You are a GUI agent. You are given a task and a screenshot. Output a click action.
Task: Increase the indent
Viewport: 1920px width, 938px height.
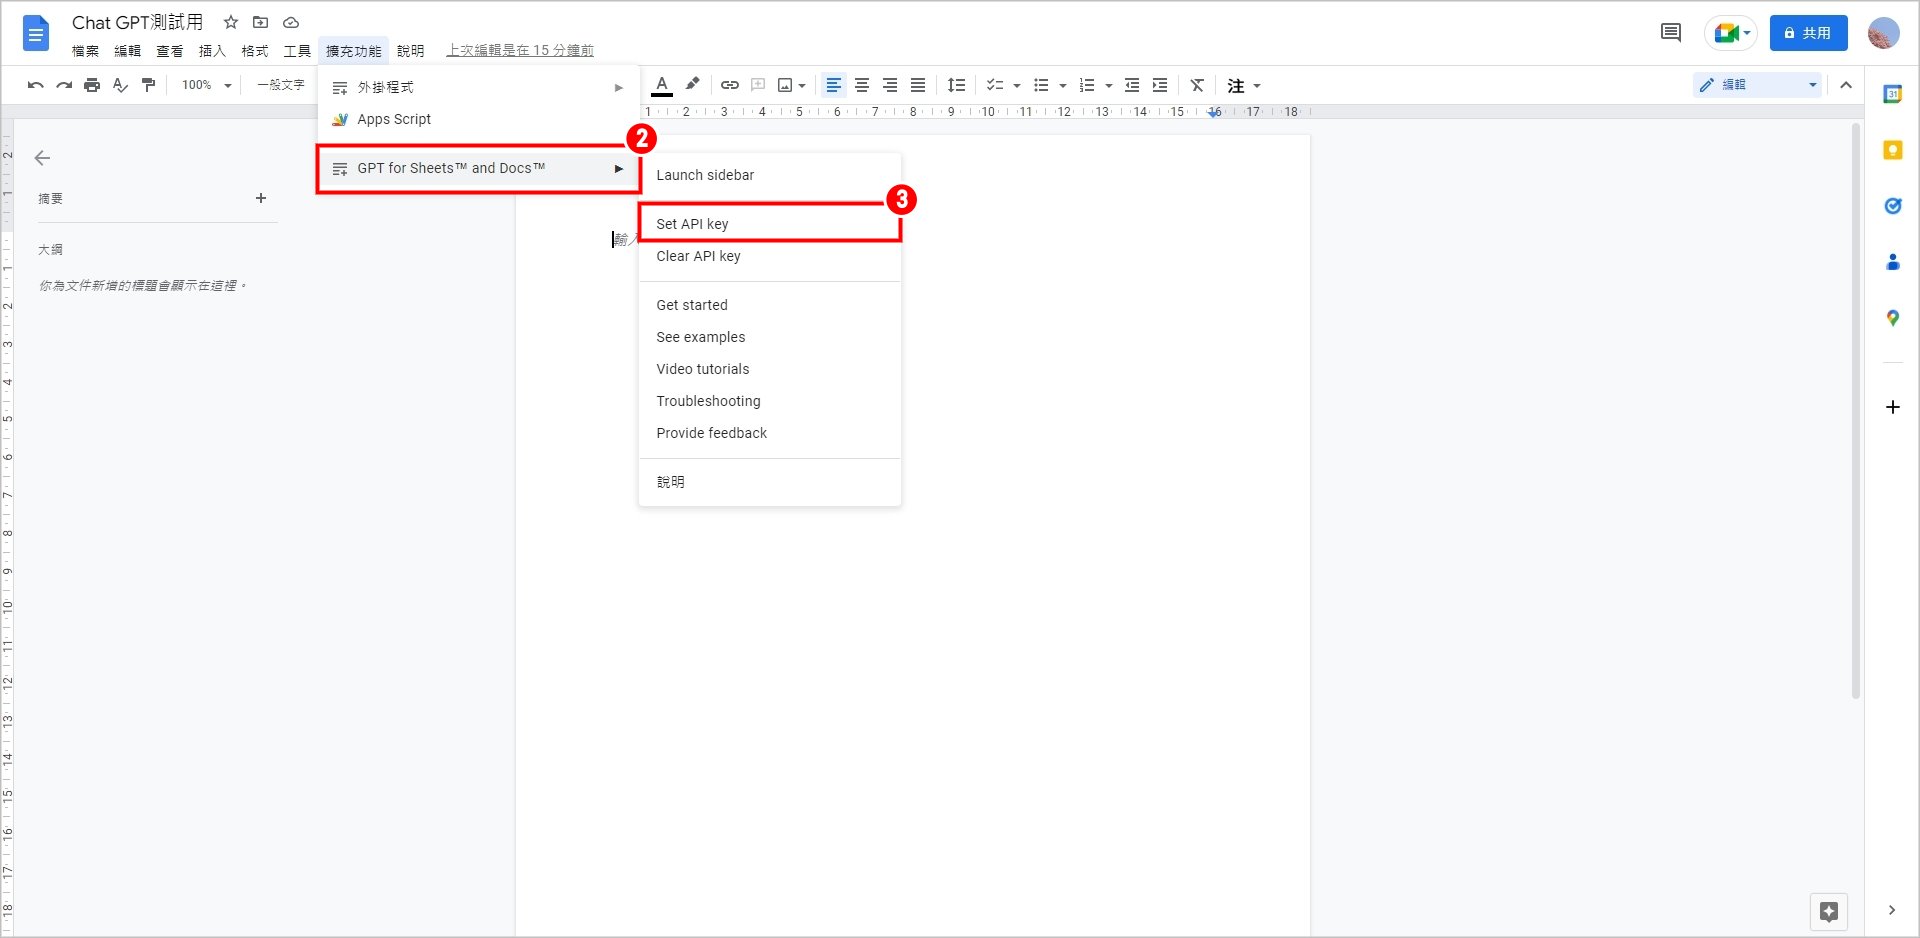[1160, 85]
